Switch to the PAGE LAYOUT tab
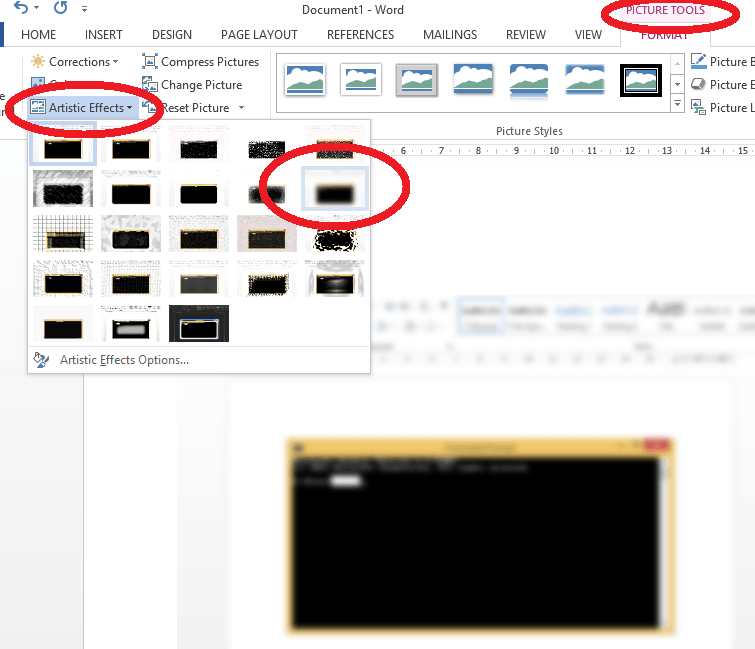The image size is (755, 649). [x=259, y=35]
